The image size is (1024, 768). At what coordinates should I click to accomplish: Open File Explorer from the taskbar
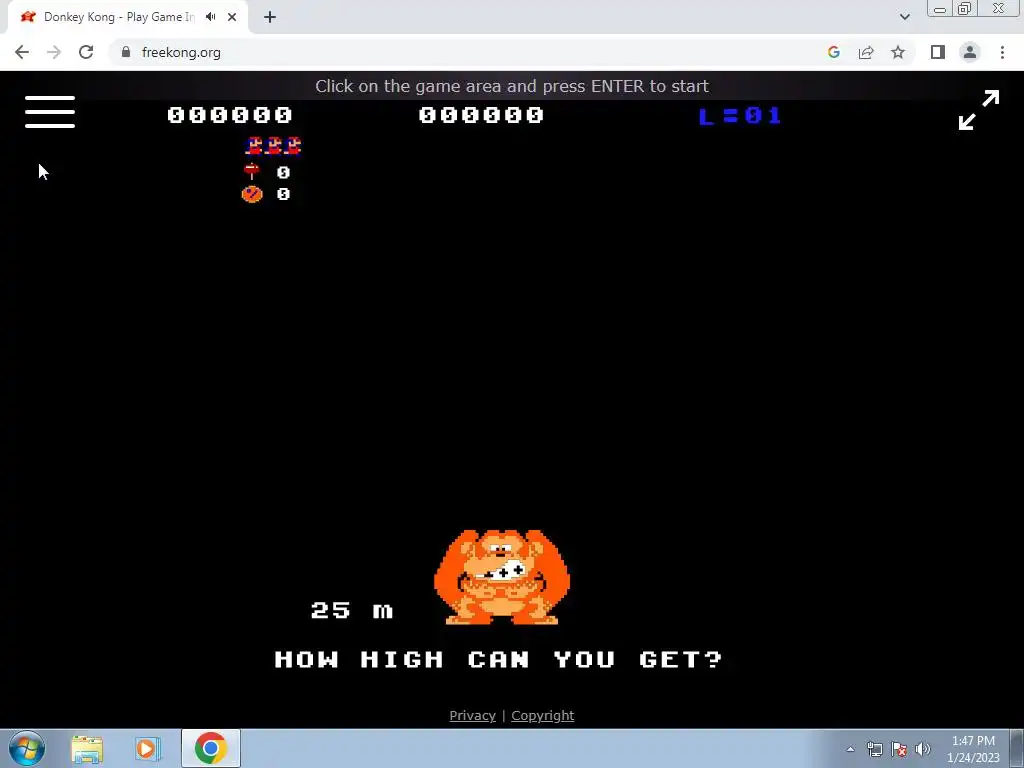(87, 748)
